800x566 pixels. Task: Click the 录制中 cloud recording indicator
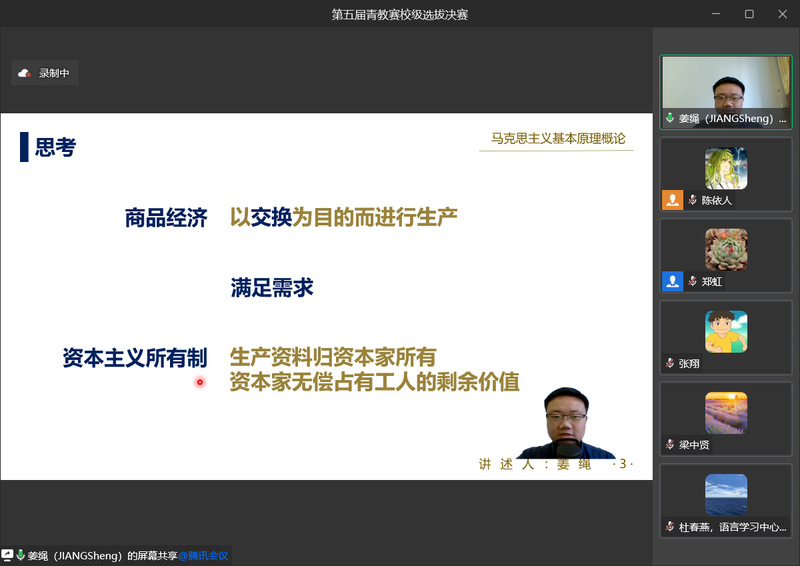[44, 73]
